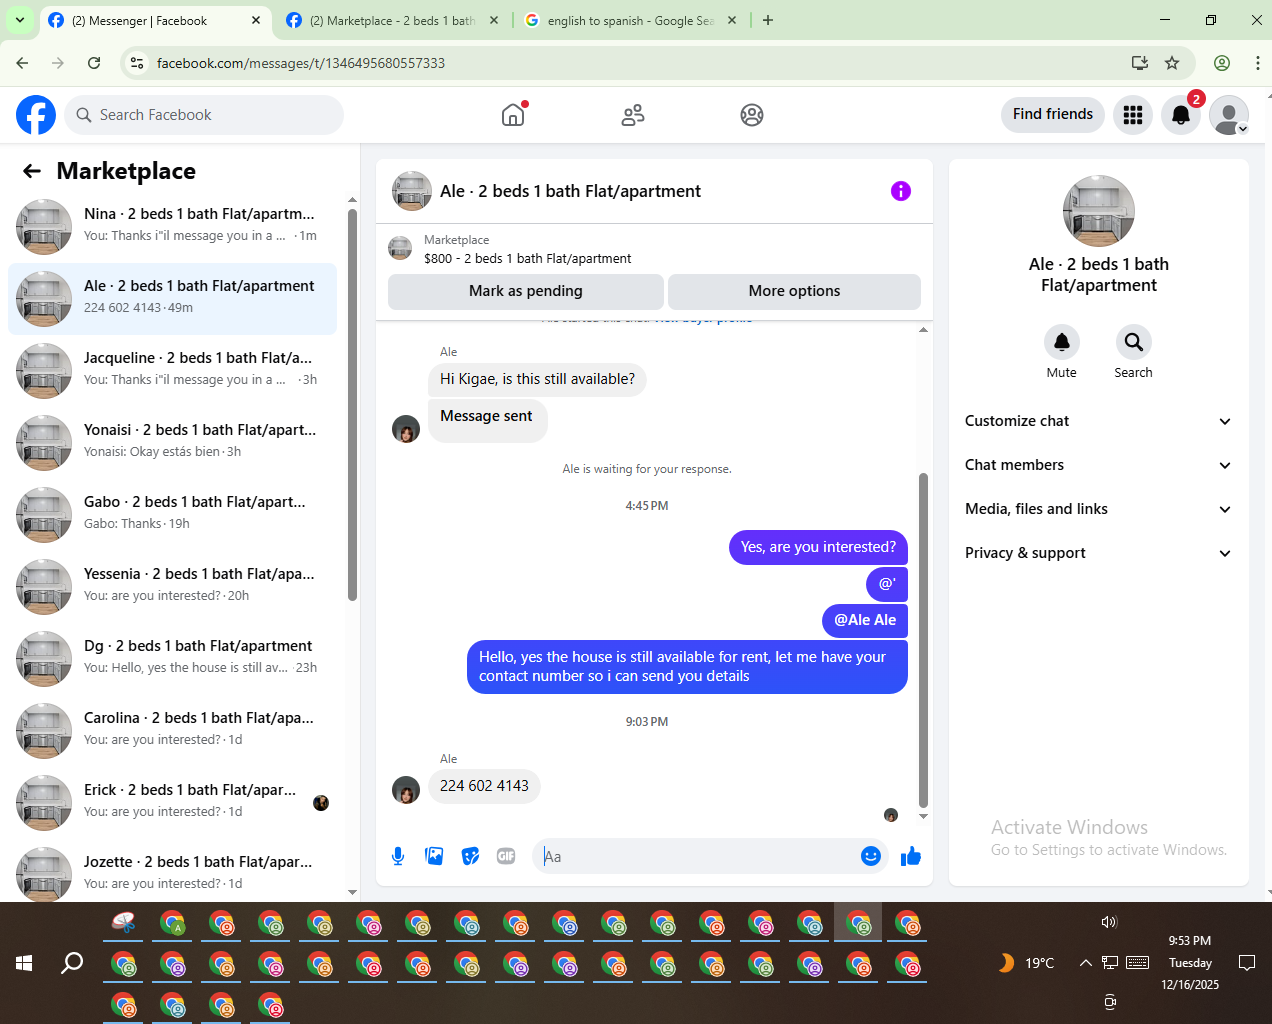
Task: Click the Find friends button
Action: pyautogui.click(x=1053, y=114)
